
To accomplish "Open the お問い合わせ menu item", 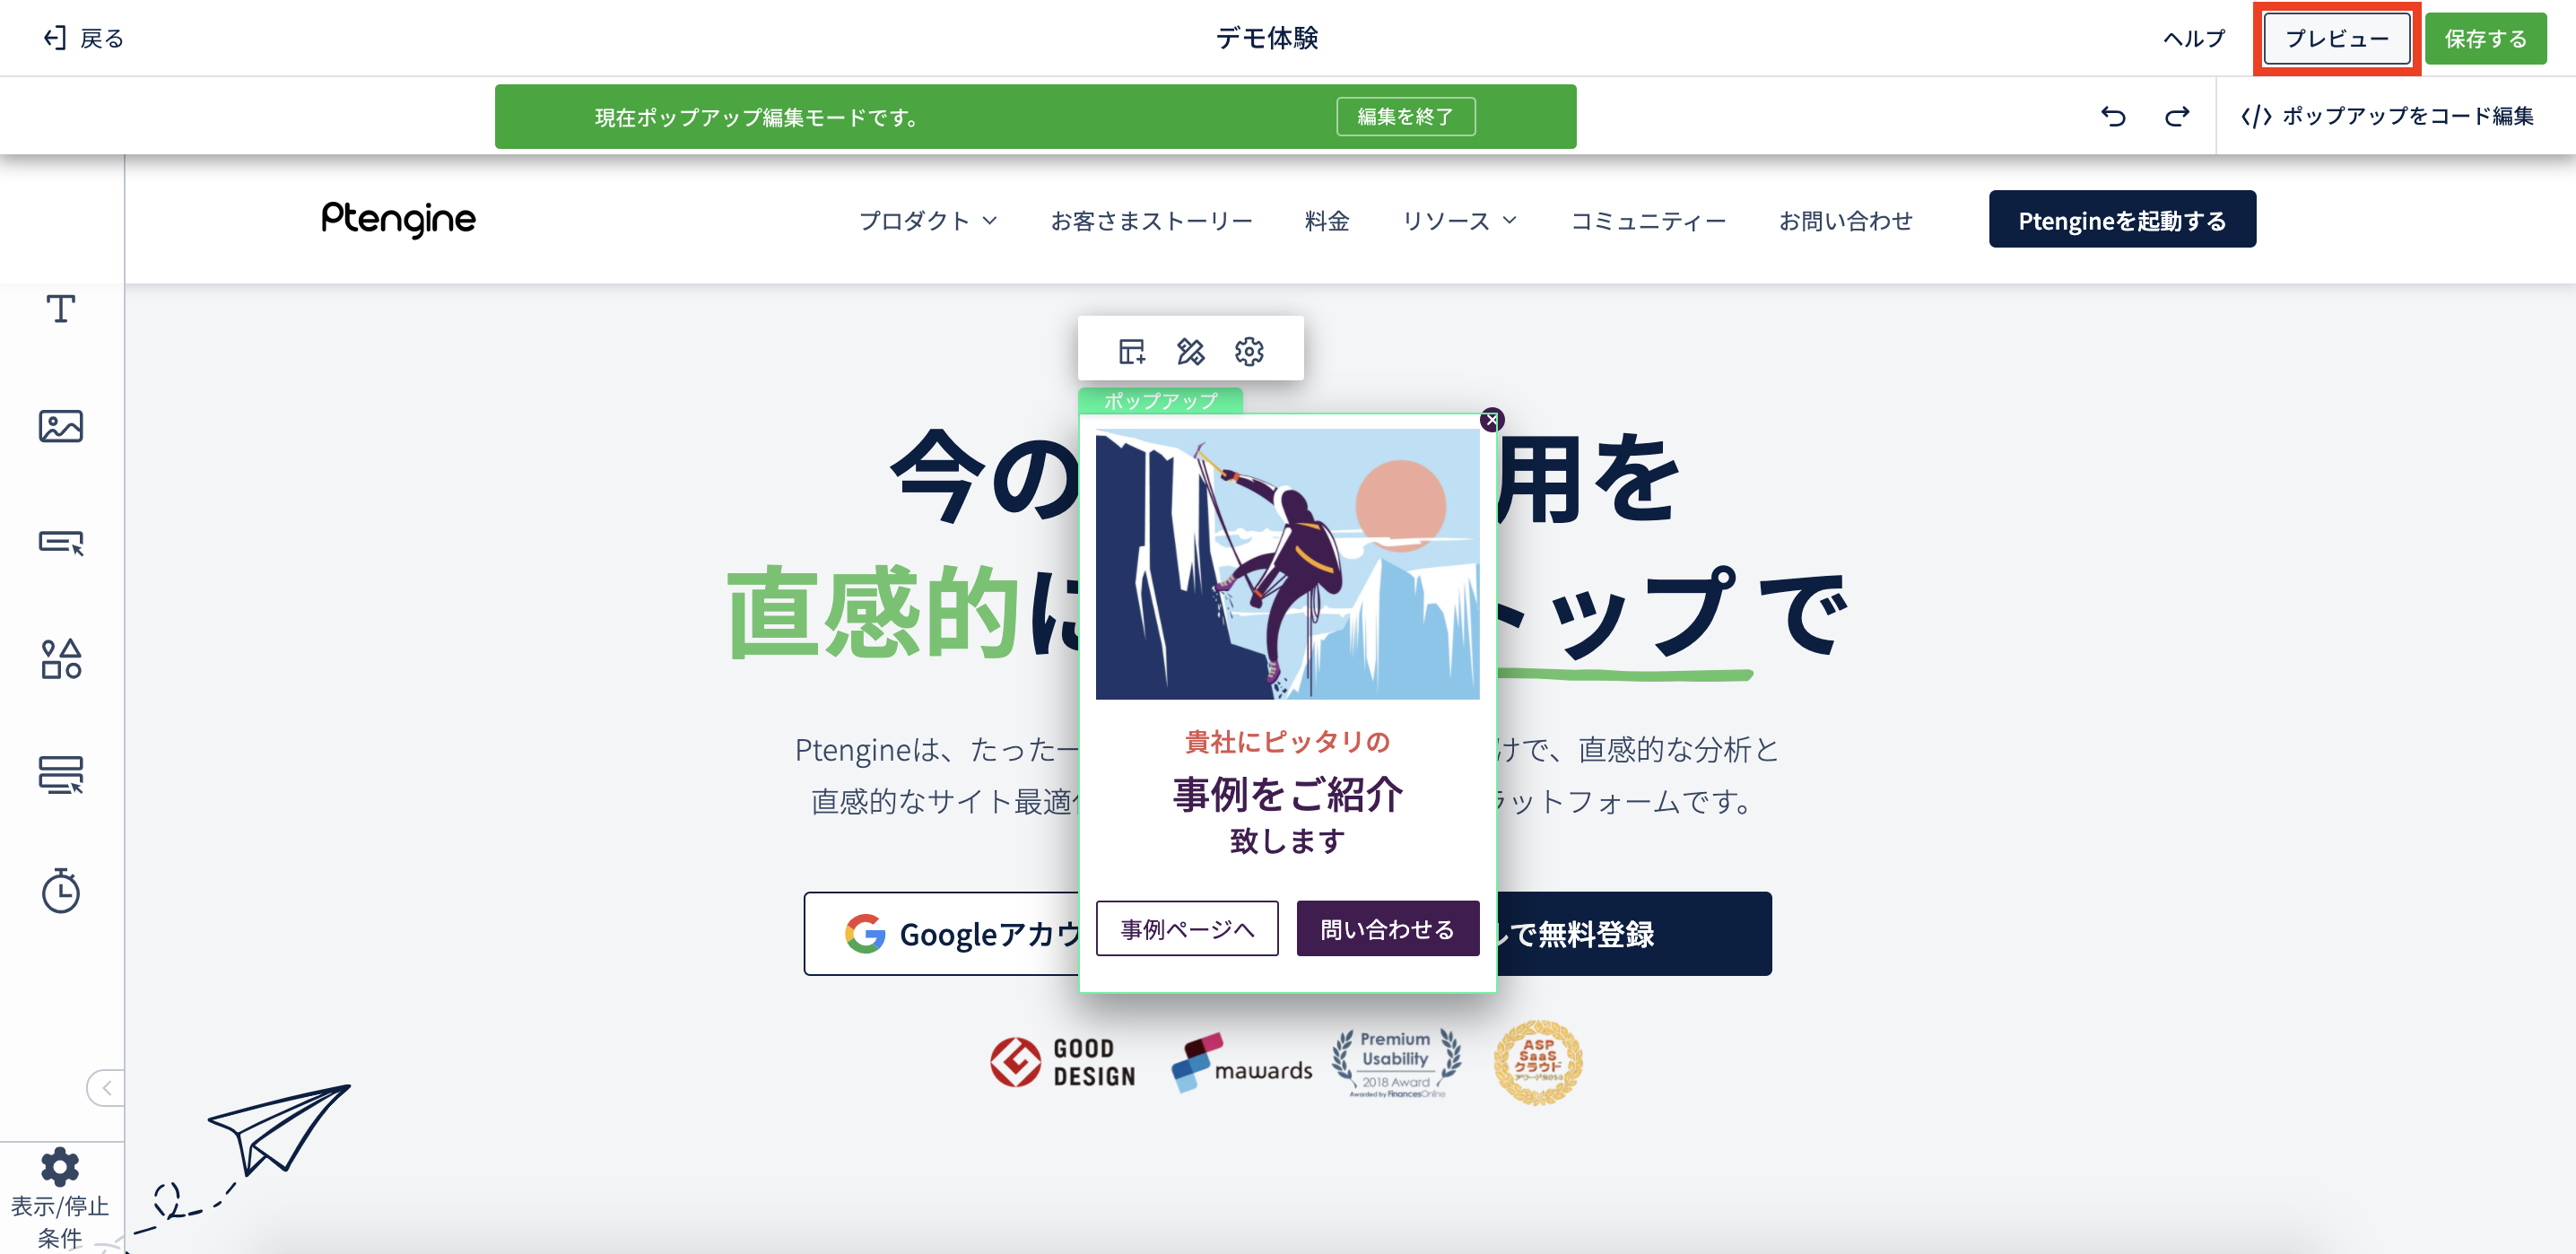I will tap(1845, 220).
